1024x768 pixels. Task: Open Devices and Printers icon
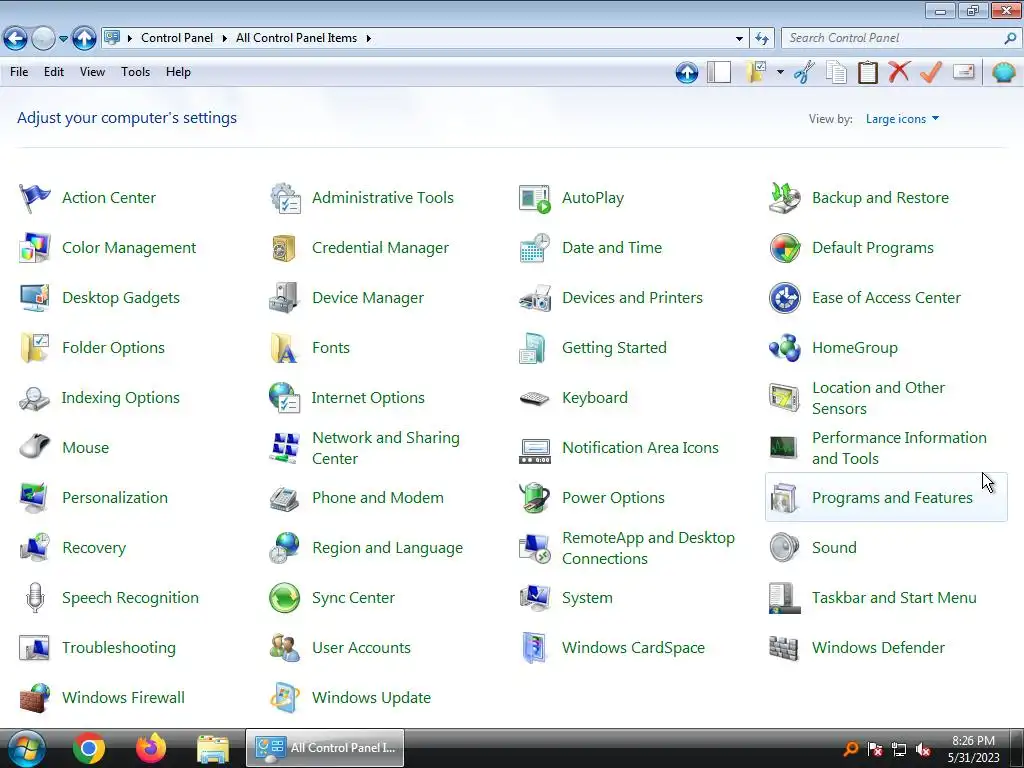tap(535, 298)
